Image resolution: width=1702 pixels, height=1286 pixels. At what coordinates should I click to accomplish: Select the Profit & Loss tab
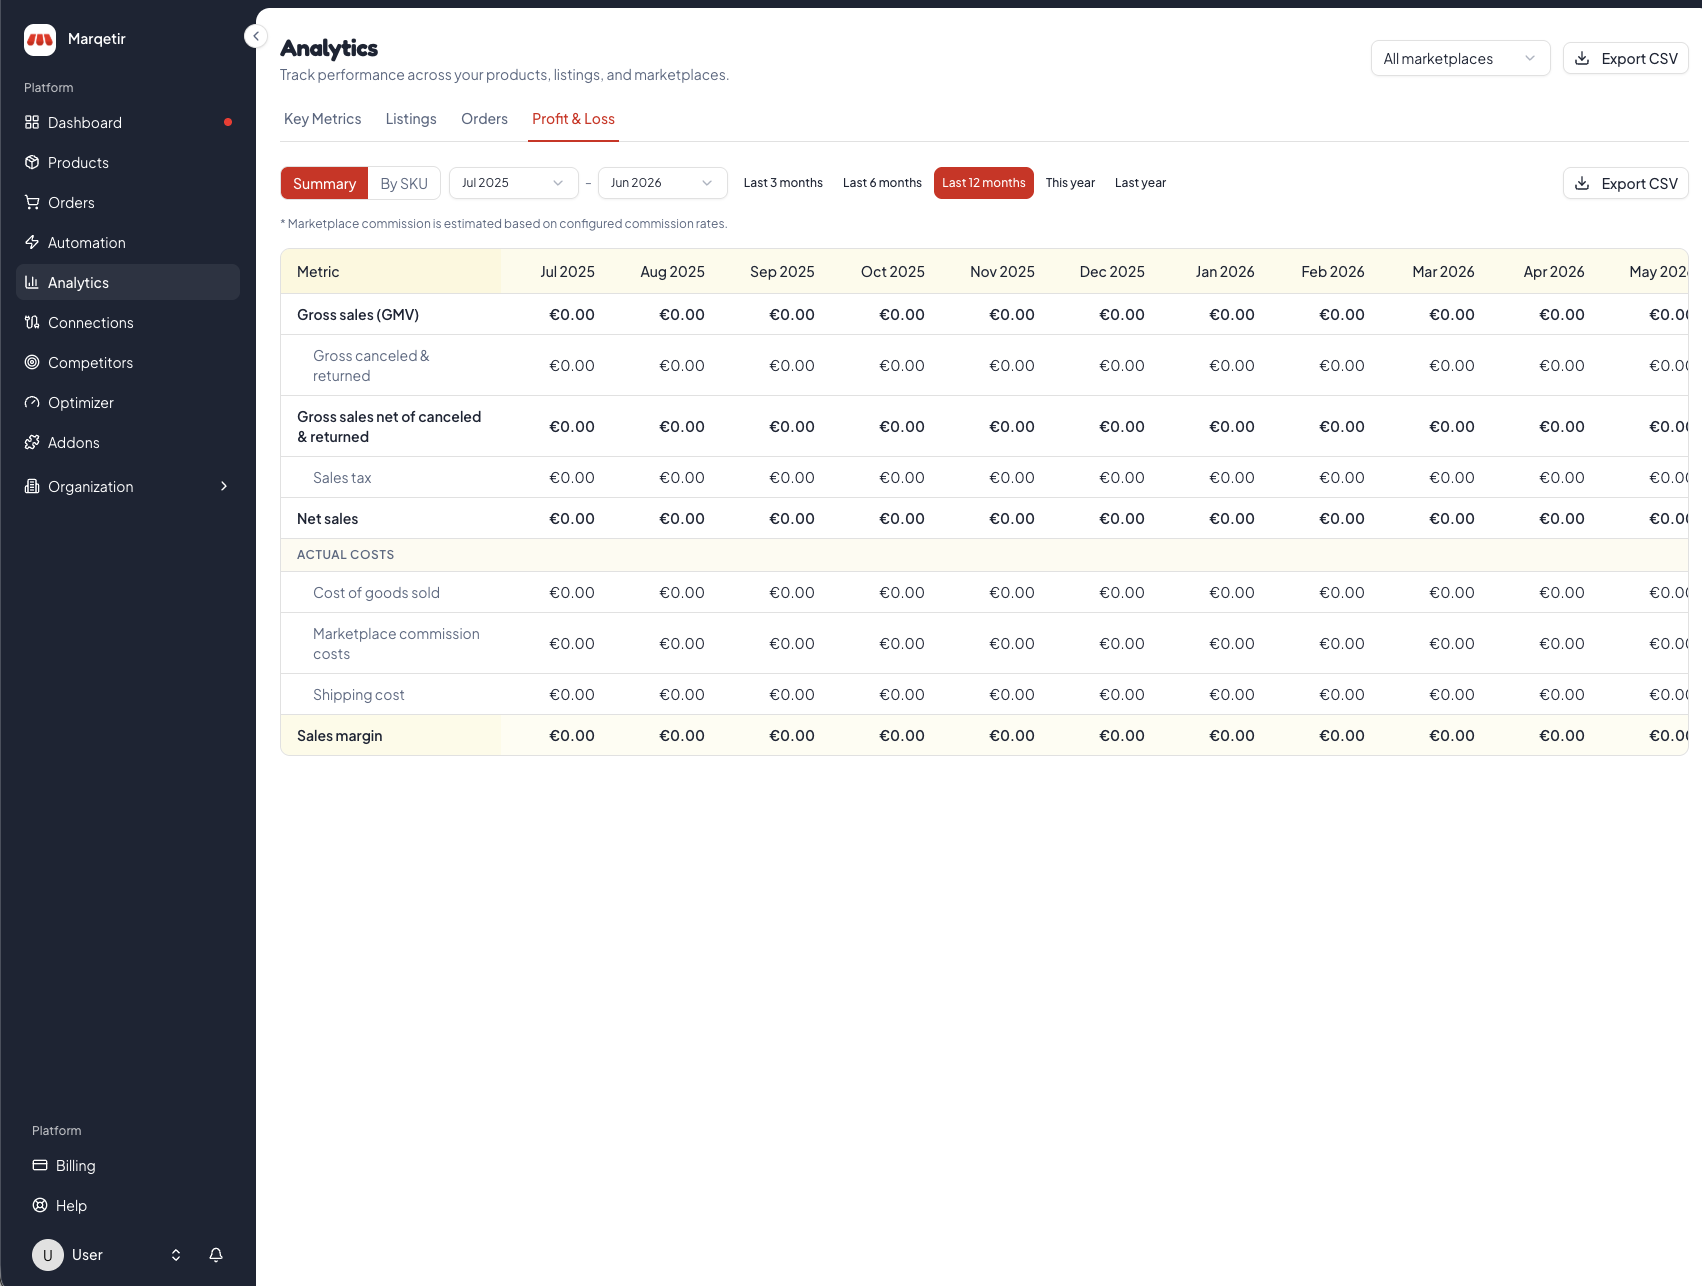click(x=573, y=119)
